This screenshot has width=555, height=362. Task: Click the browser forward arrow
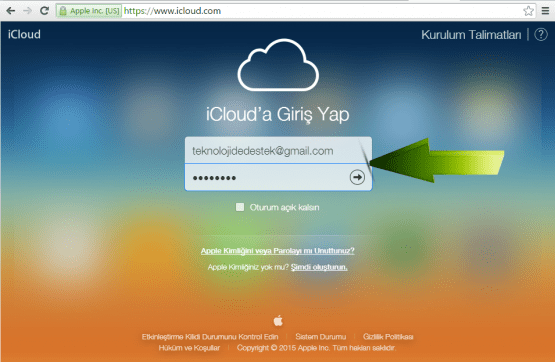(x=27, y=11)
